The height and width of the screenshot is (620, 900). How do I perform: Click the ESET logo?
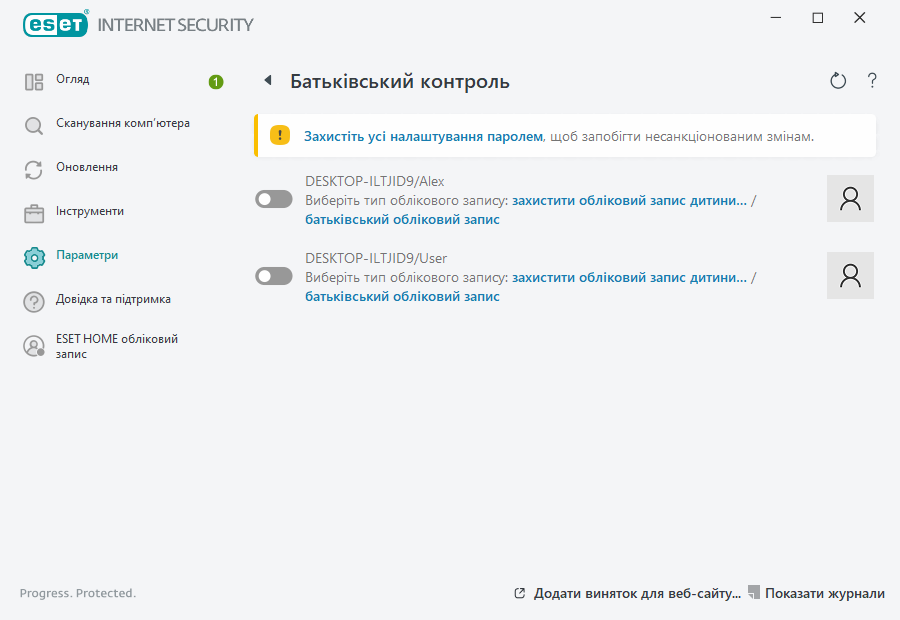pos(56,24)
